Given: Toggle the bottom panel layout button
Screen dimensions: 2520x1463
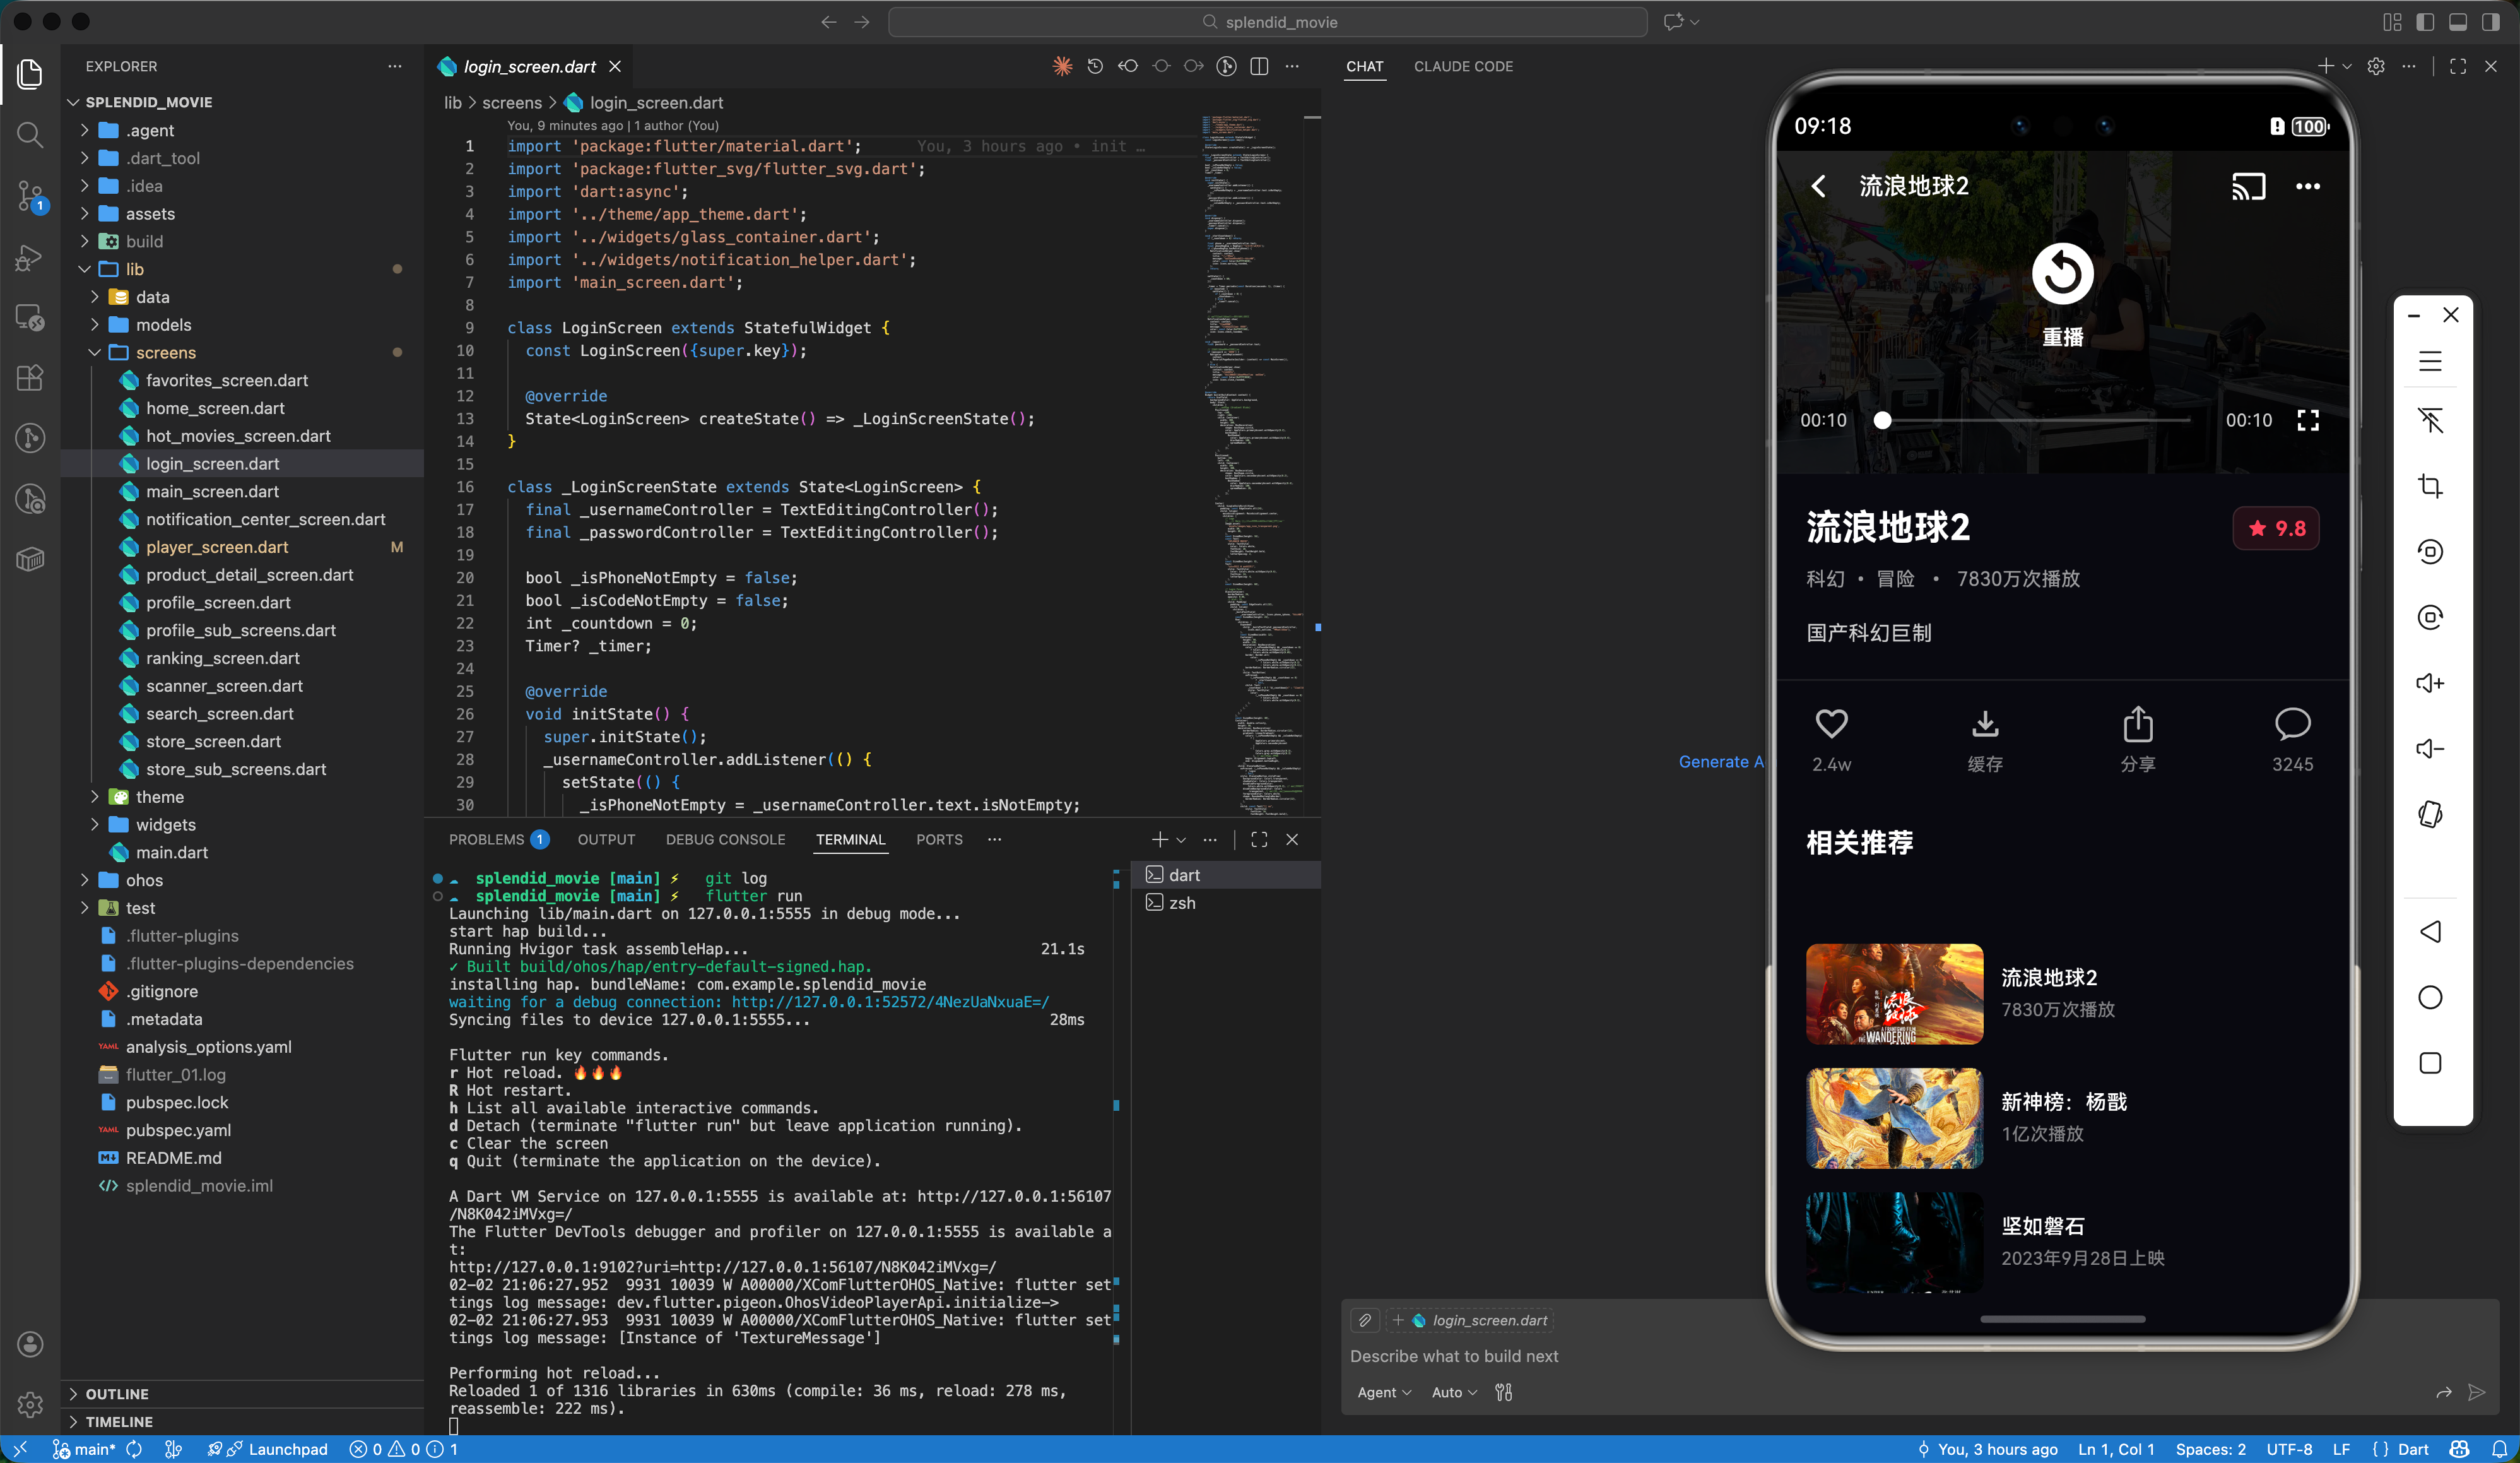Looking at the screenshot, I should tap(2457, 22).
